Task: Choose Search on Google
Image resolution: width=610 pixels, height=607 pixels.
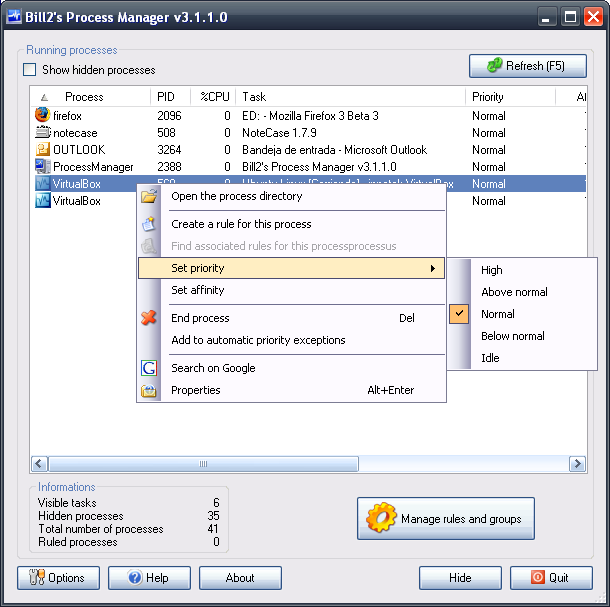Action: pos(291,368)
